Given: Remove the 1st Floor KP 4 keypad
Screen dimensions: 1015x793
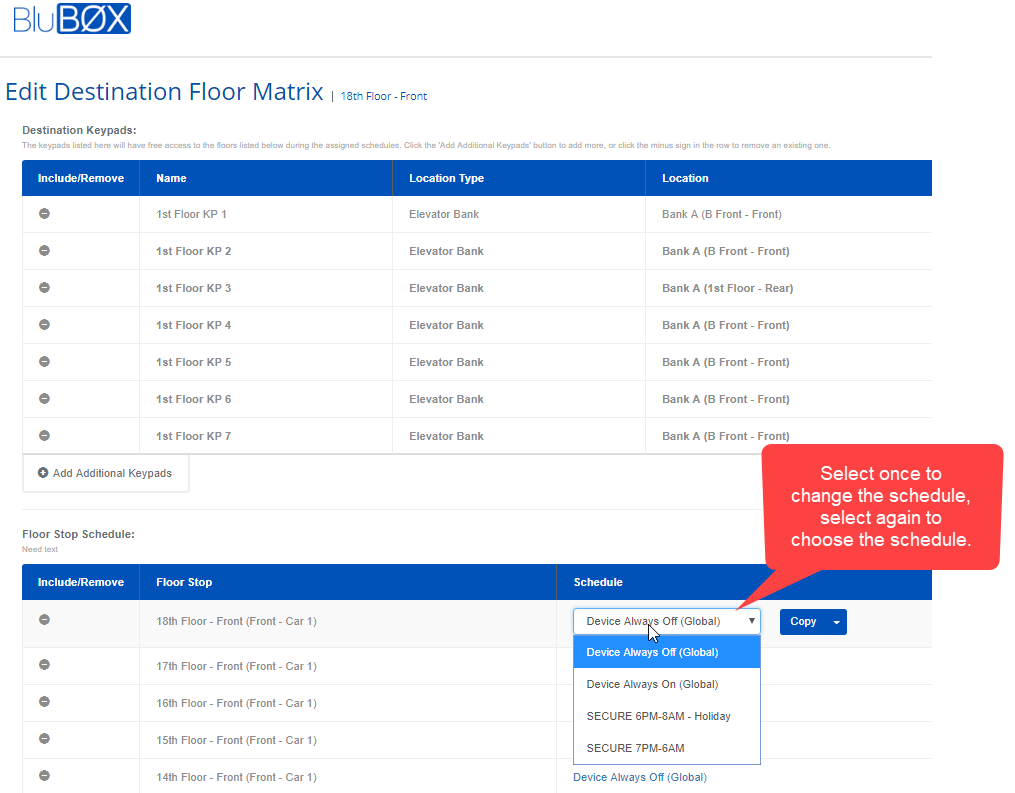Looking at the screenshot, I should 44,324.
